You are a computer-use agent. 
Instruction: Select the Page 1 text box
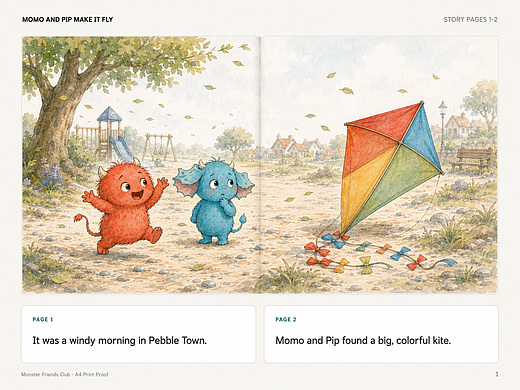coord(139,334)
